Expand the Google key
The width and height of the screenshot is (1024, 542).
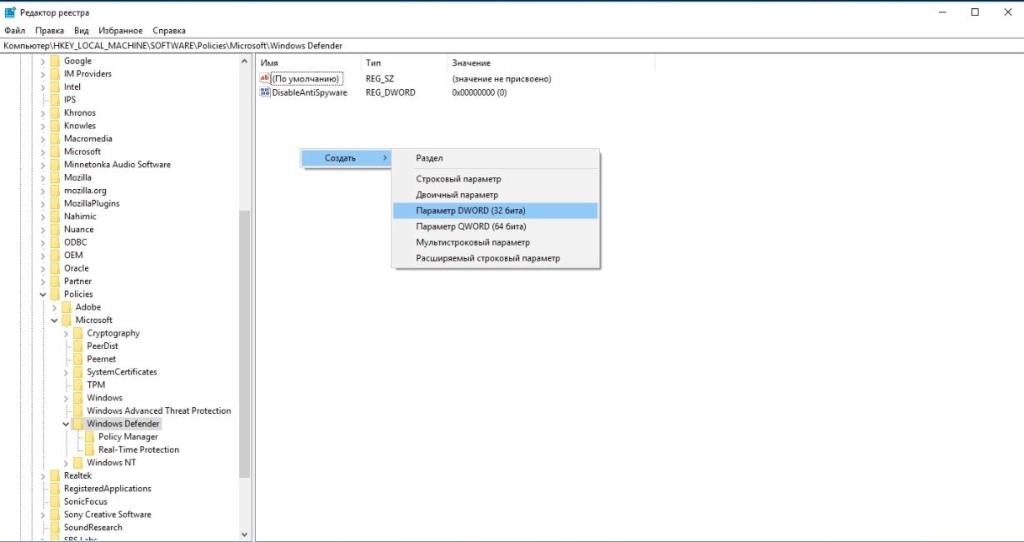pos(43,61)
